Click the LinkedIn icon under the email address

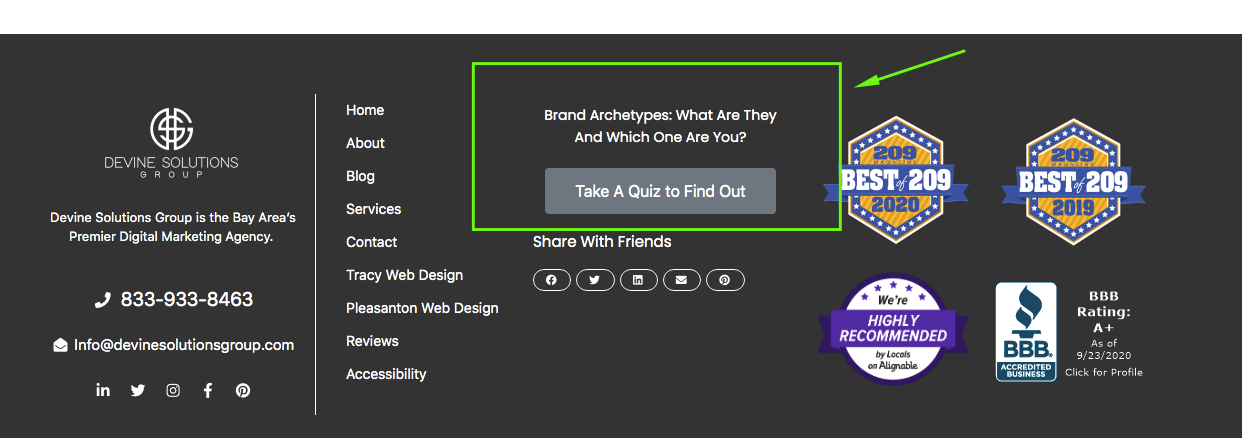coord(103,390)
